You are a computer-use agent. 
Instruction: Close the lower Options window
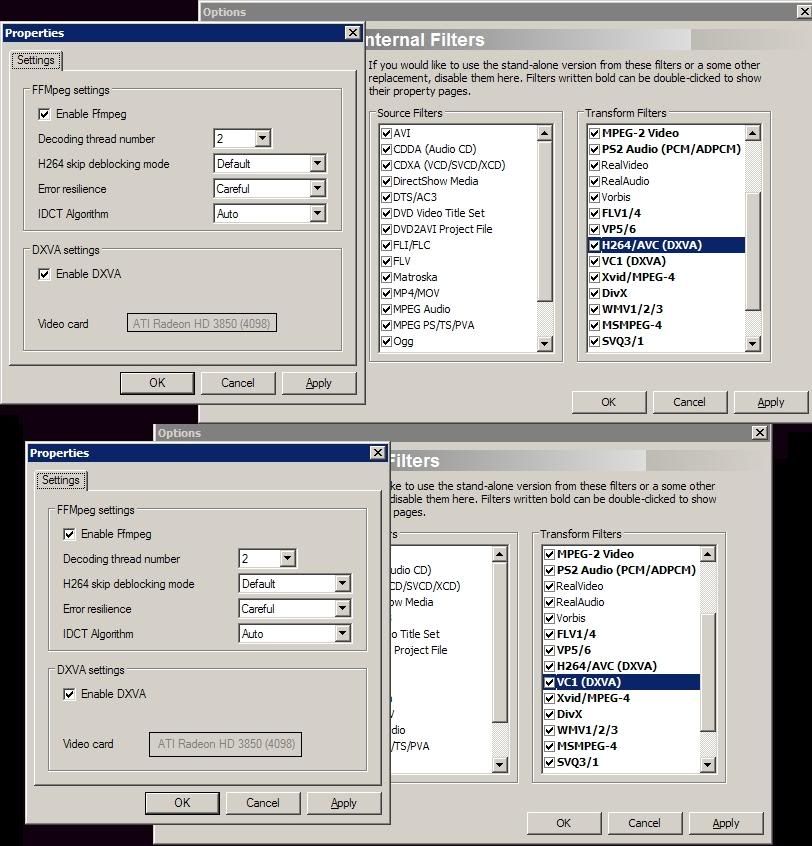[x=756, y=432]
